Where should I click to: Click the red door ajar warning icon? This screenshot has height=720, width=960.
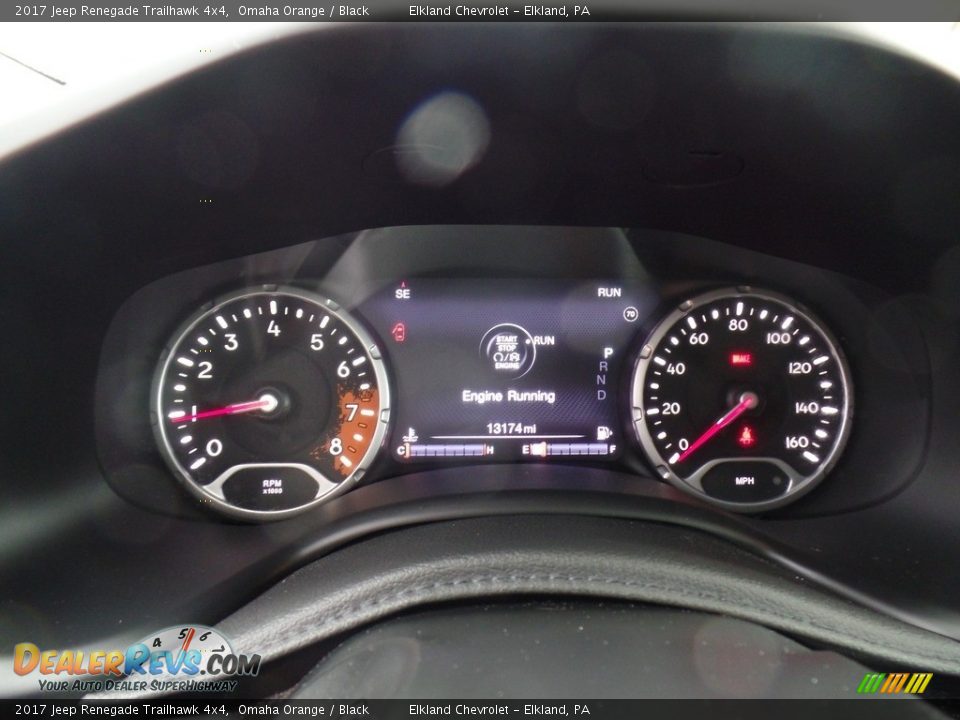coord(399,332)
